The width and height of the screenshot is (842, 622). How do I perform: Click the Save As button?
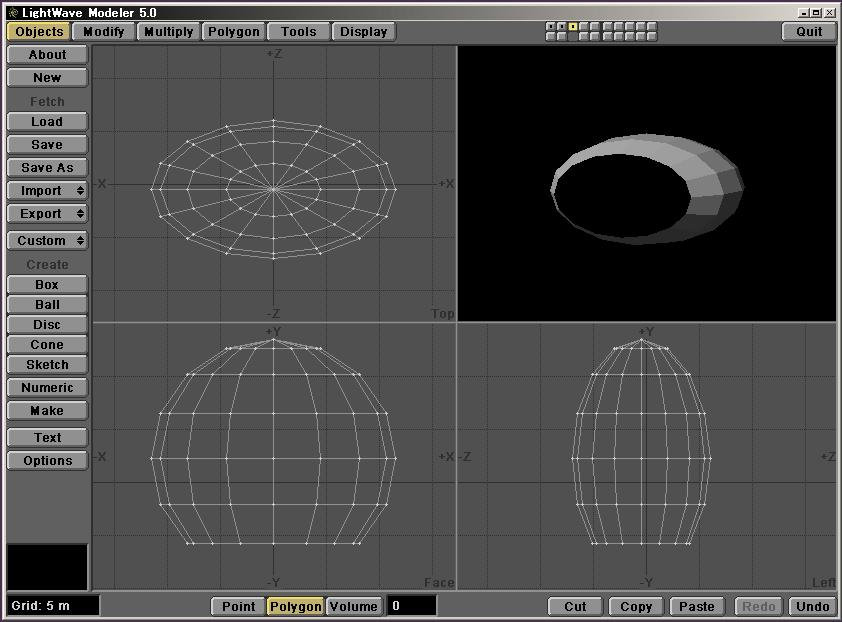[47, 168]
